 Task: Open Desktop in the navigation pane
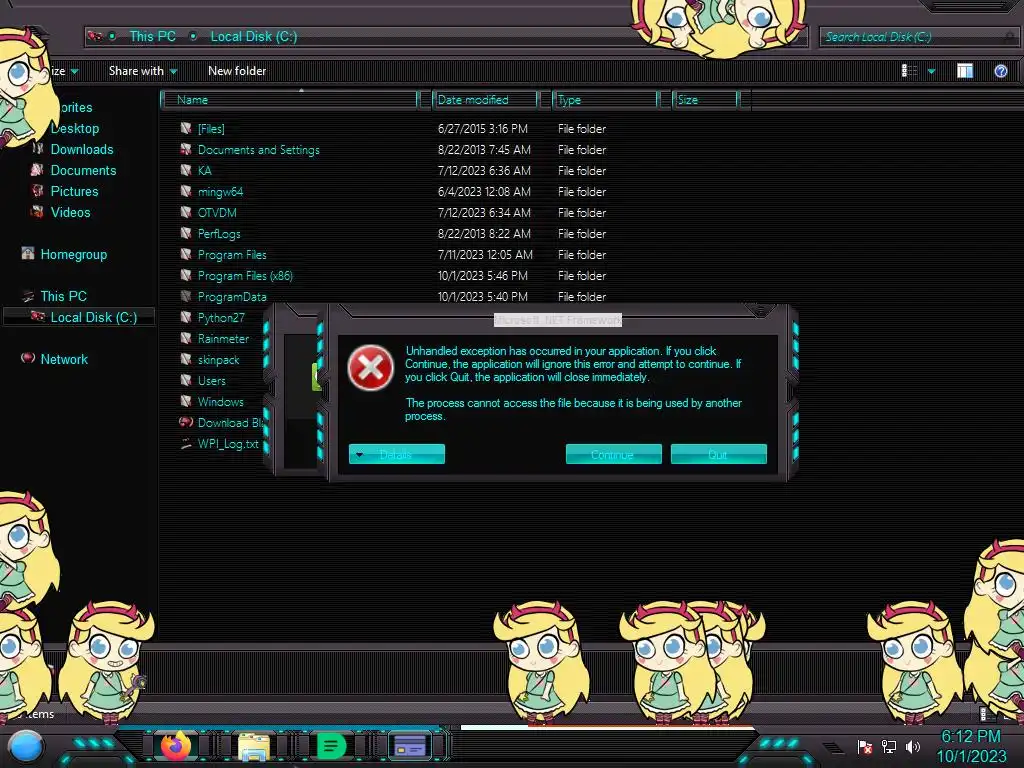click(x=75, y=129)
